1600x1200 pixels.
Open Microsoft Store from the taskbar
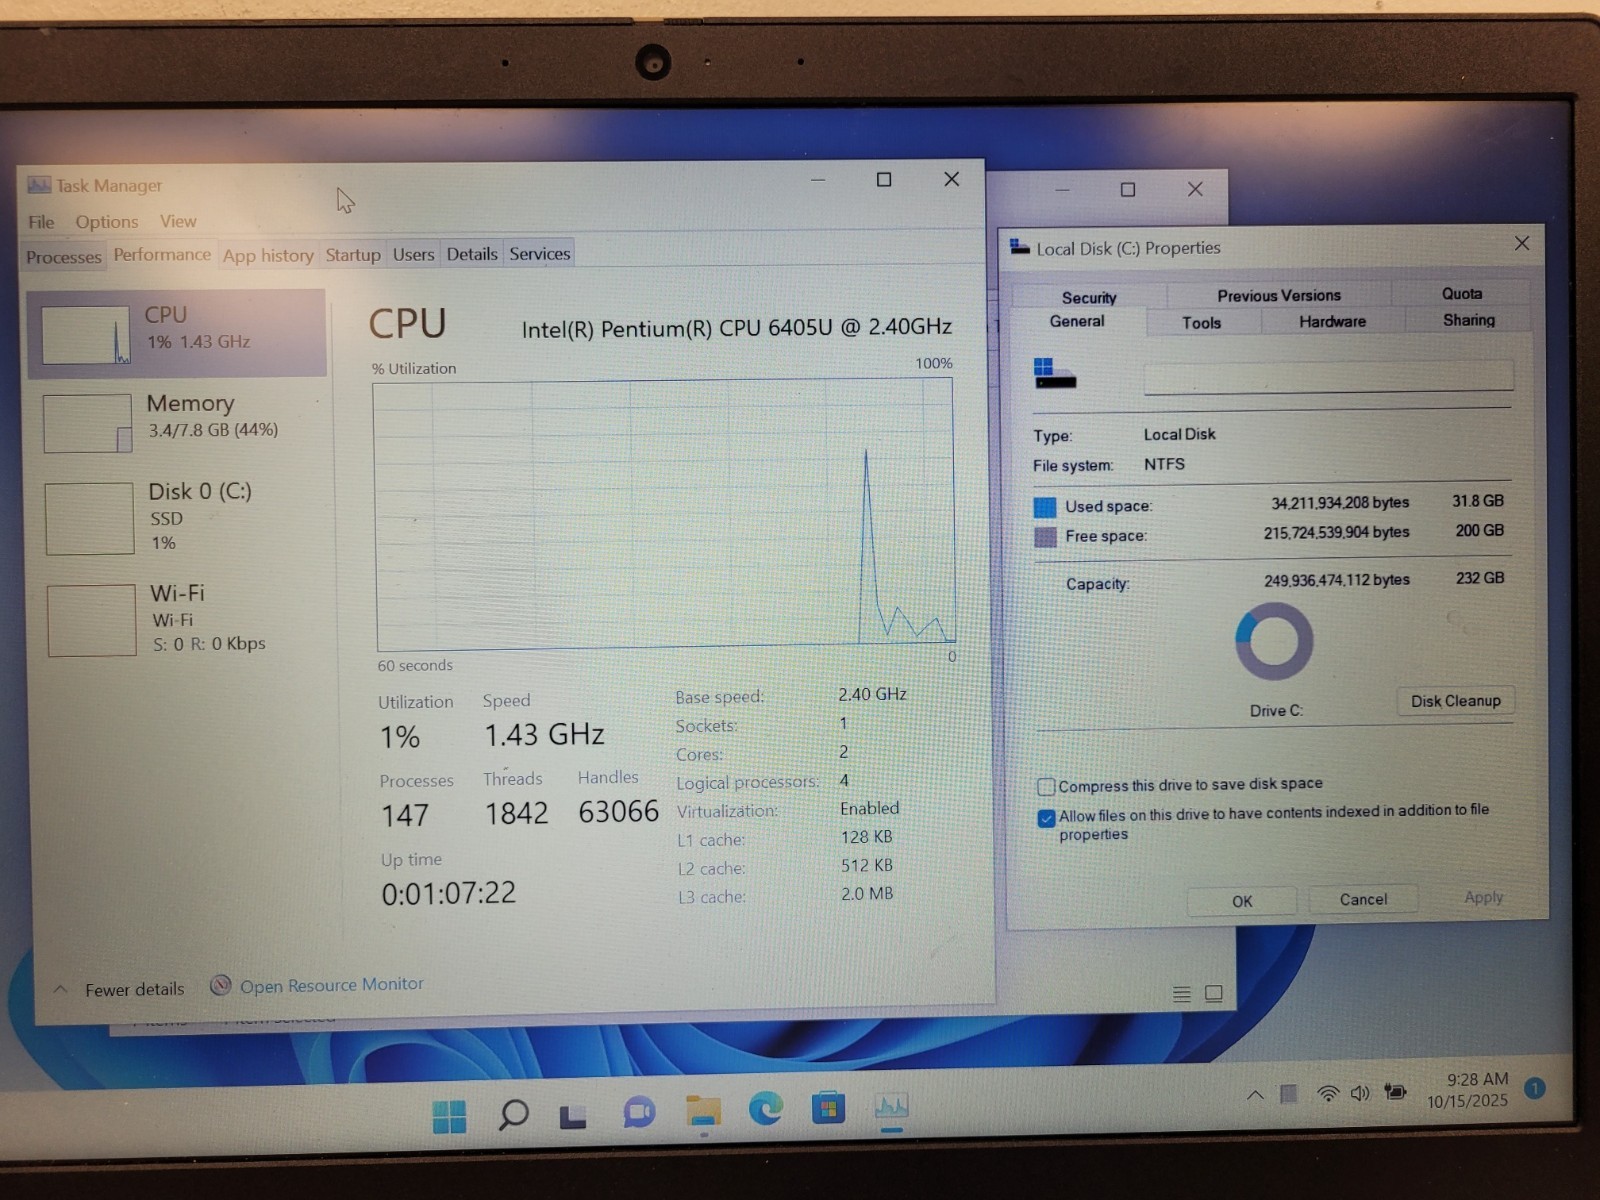828,1108
